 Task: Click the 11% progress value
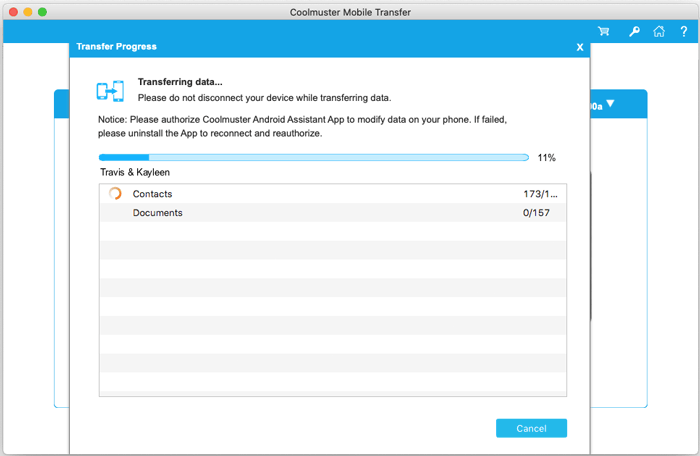point(546,158)
